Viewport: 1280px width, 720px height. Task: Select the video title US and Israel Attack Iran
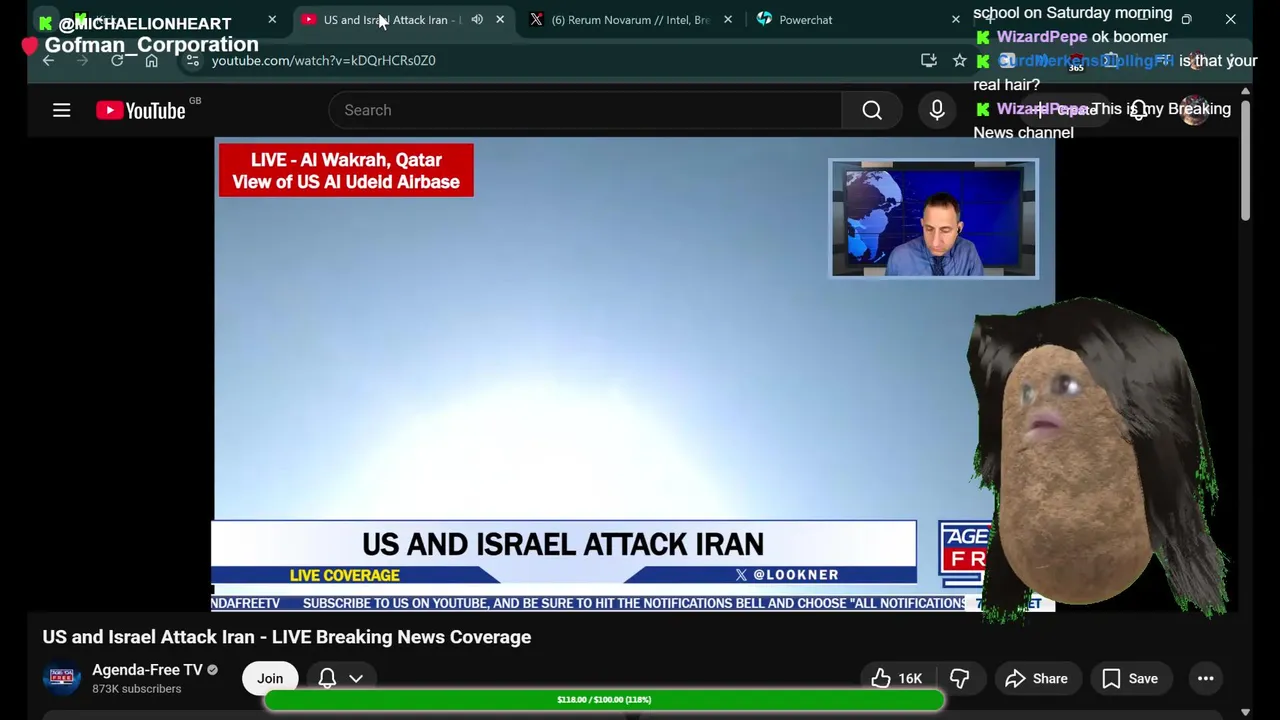point(287,637)
